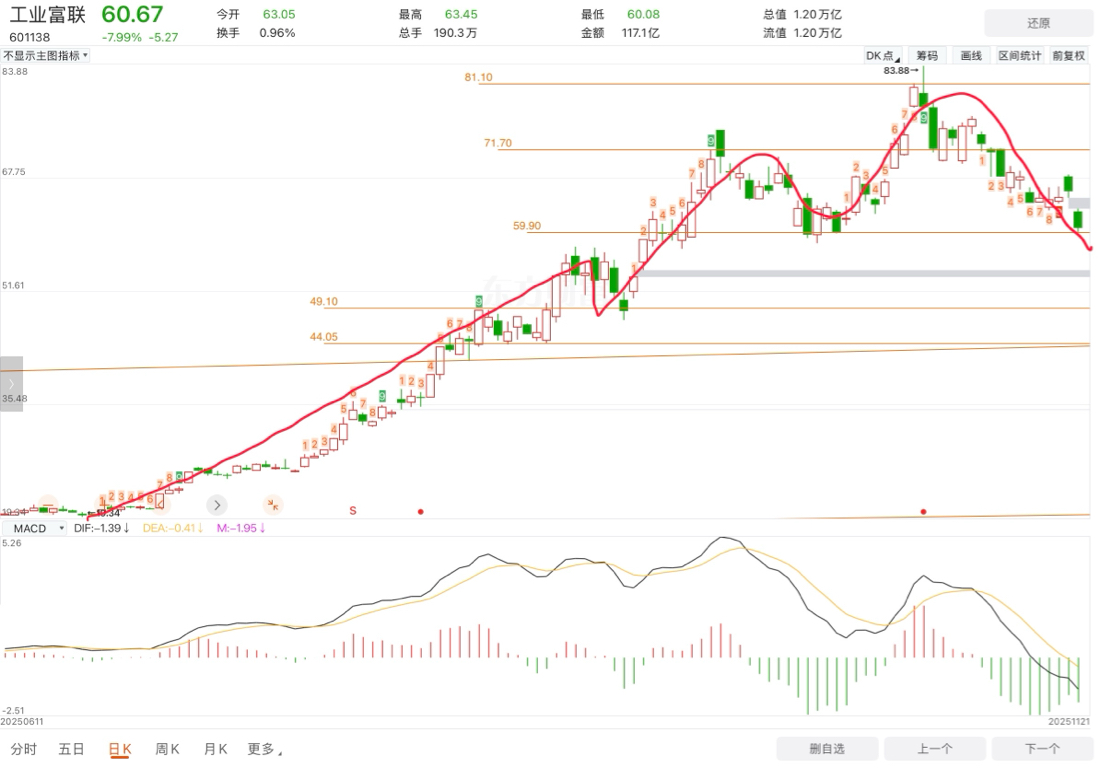Click the 71.70 price line label
Viewport: 1100px width, 768px height.
click(498, 143)
